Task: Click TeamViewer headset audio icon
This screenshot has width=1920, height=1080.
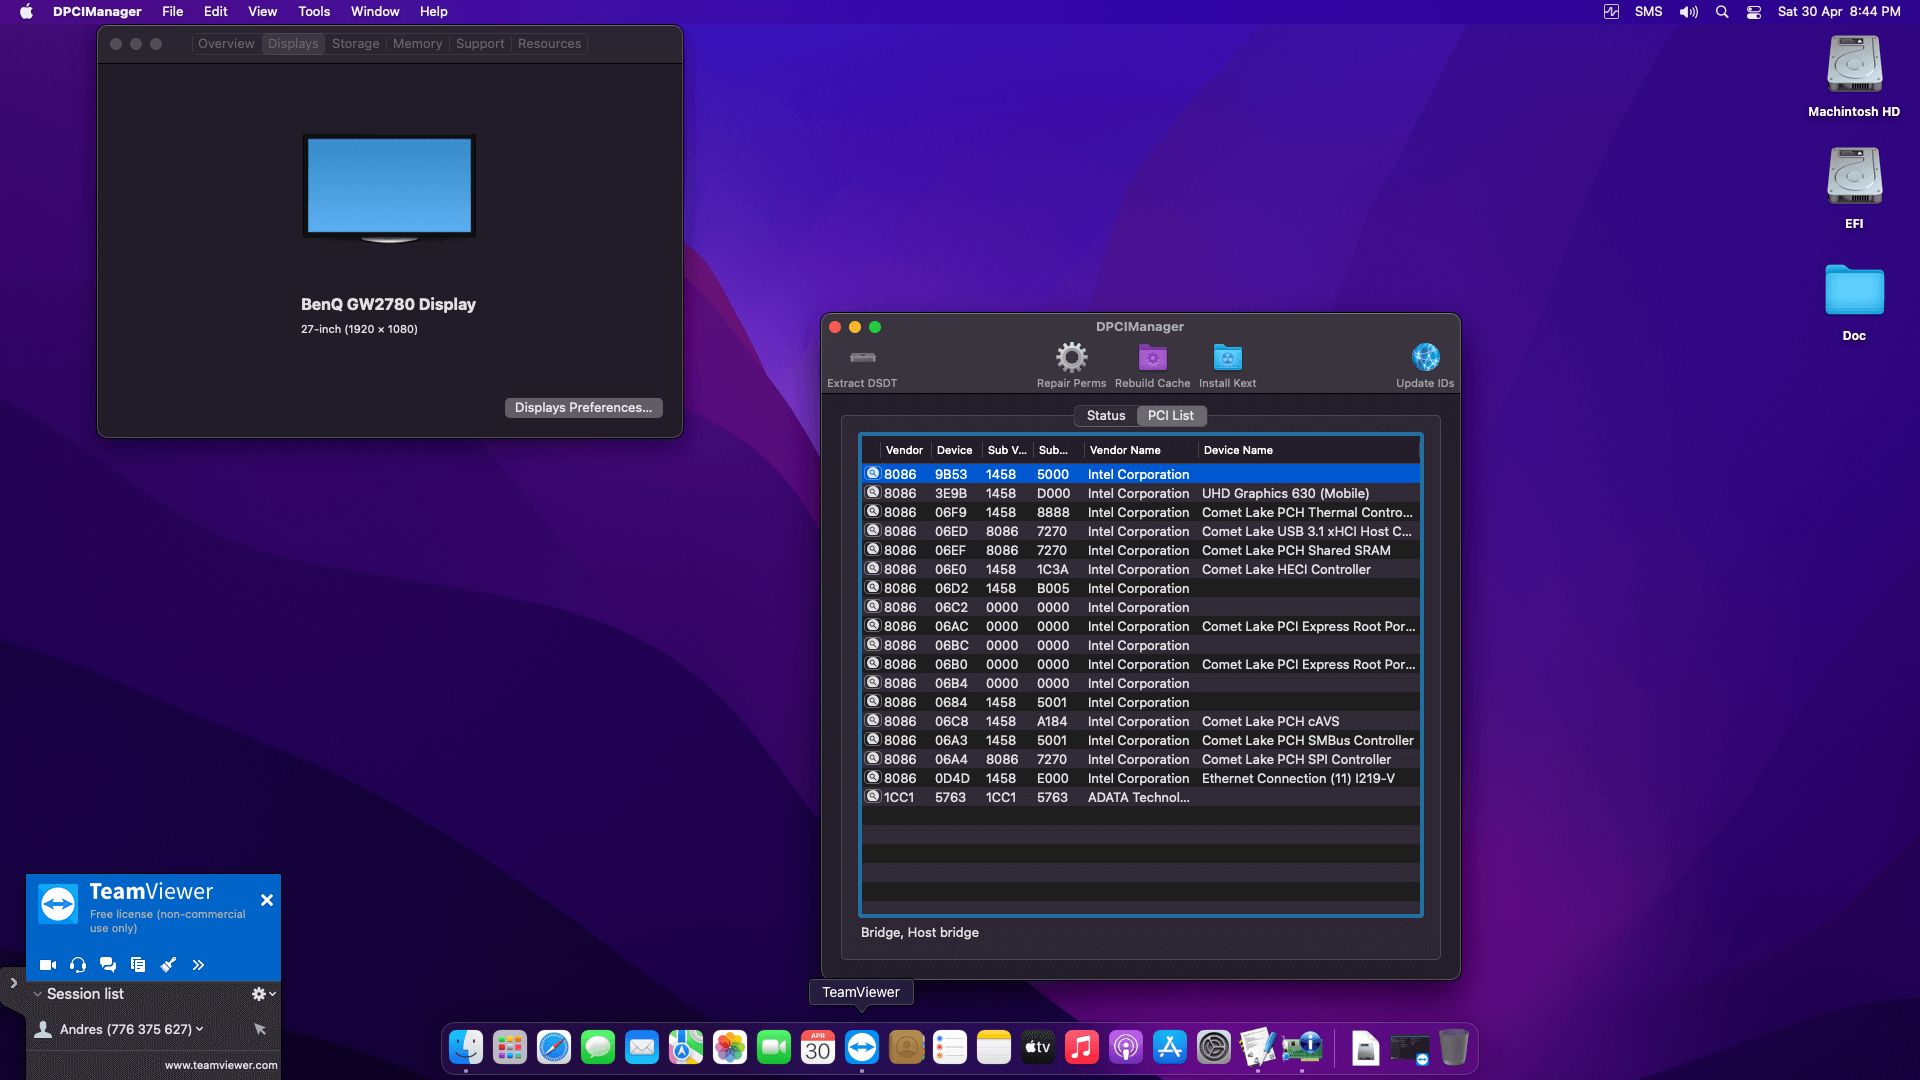Action: point(78,965)
